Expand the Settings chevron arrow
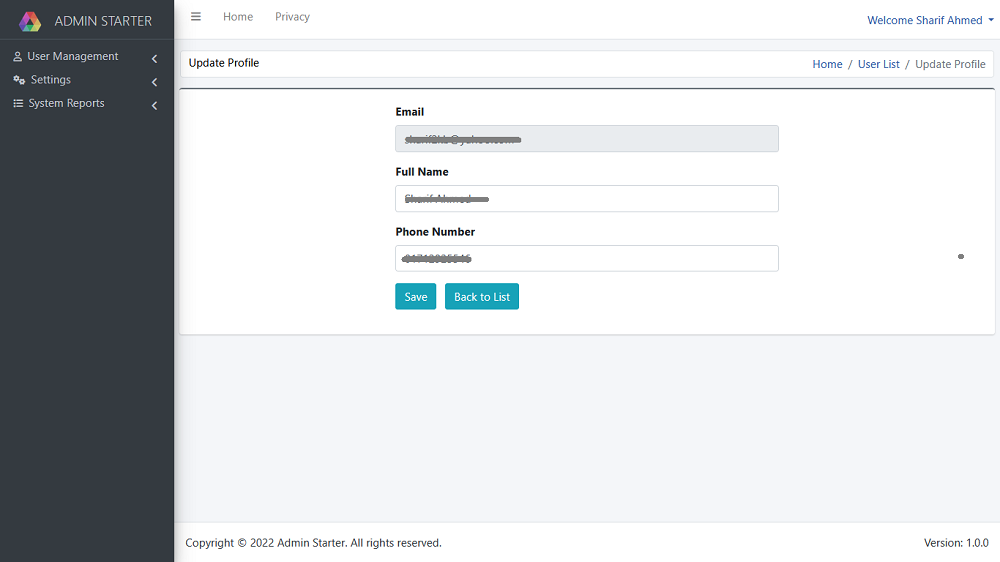Viewport: 1000px width, 562px height. (x=154, y=82)
